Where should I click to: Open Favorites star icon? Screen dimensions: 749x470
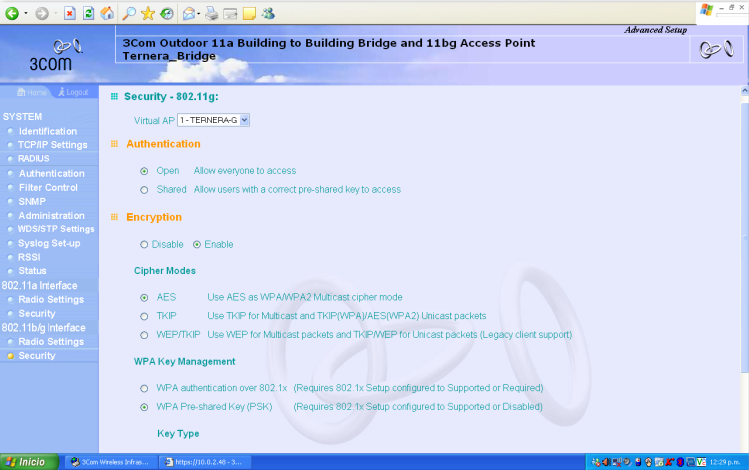coord(148,13)
